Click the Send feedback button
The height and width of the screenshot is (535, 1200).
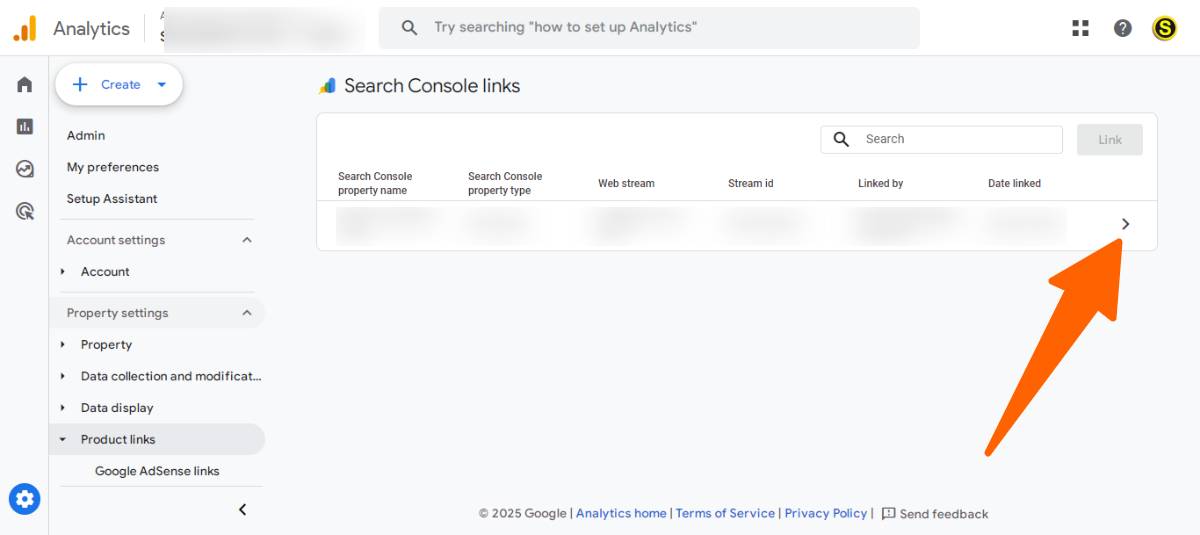click(935, 514)
